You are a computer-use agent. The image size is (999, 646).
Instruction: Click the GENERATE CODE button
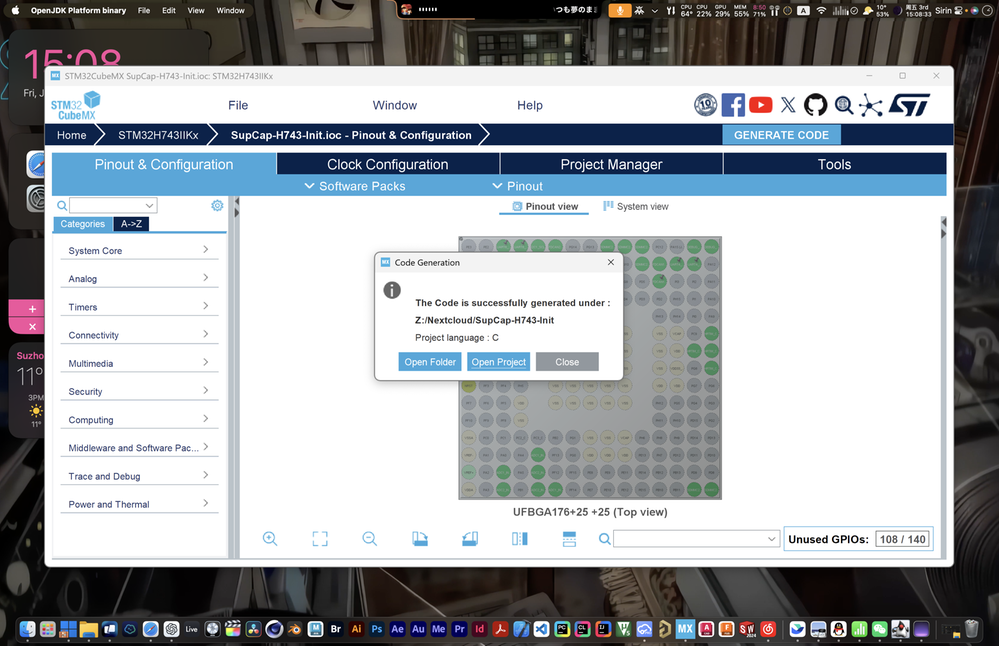782,134
